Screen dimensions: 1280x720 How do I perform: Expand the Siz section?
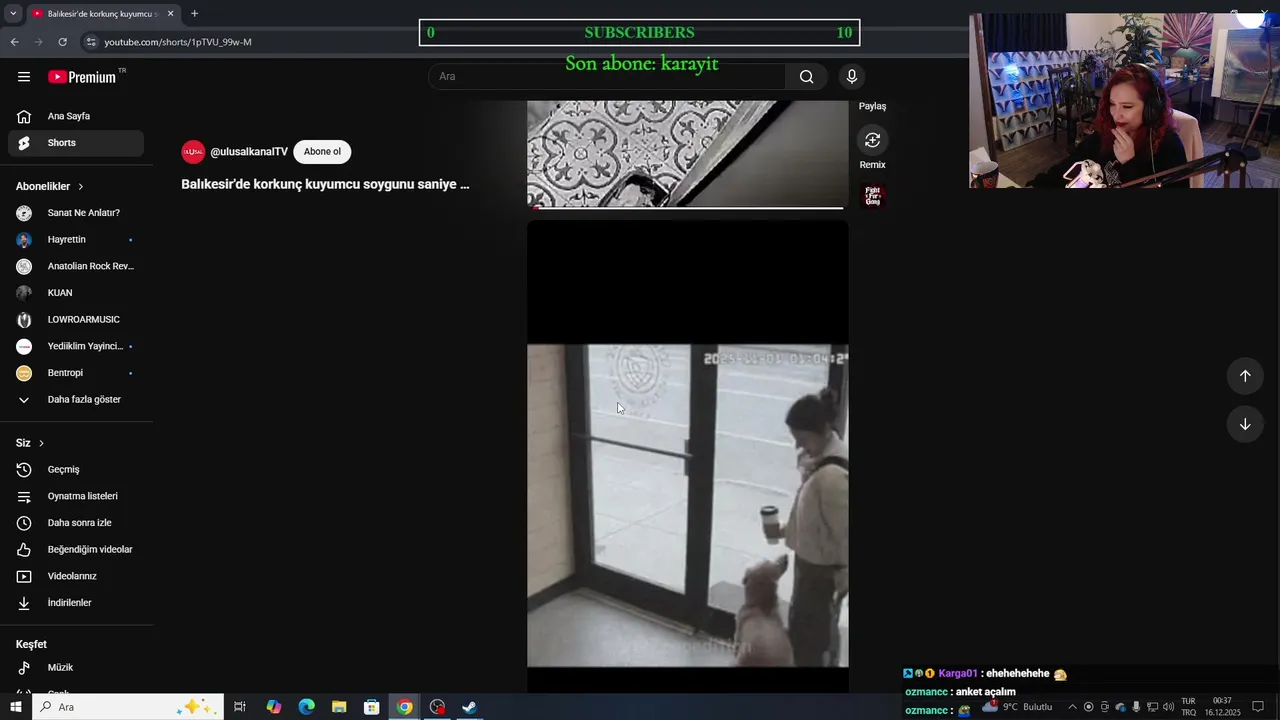[30, 443]
